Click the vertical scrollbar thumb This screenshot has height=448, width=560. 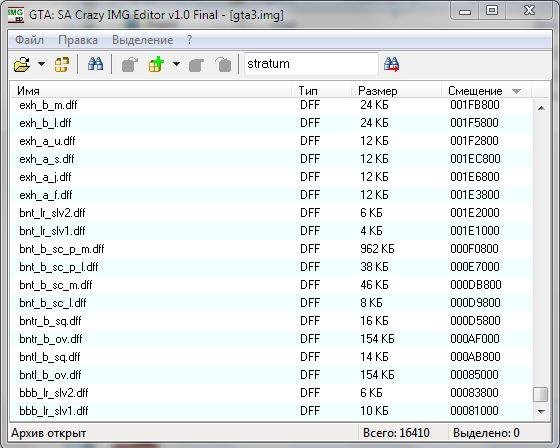point(541,394)
